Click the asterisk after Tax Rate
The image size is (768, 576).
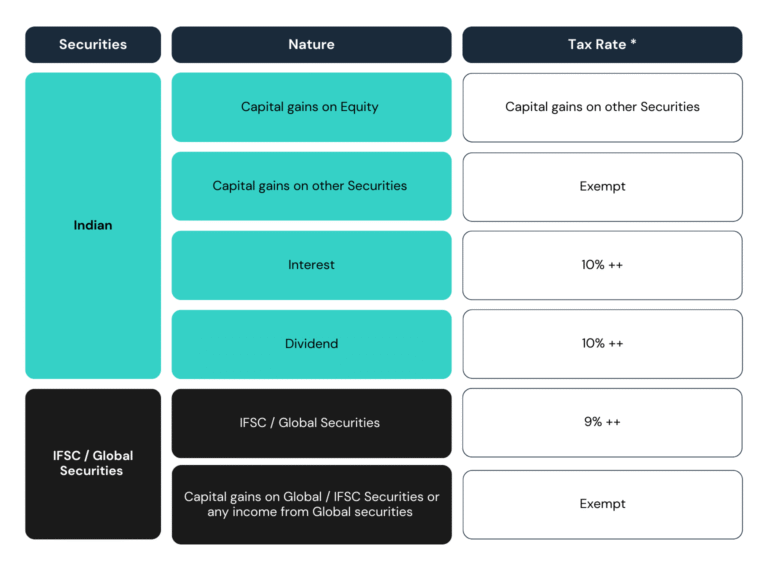click(x=633, y=43)
